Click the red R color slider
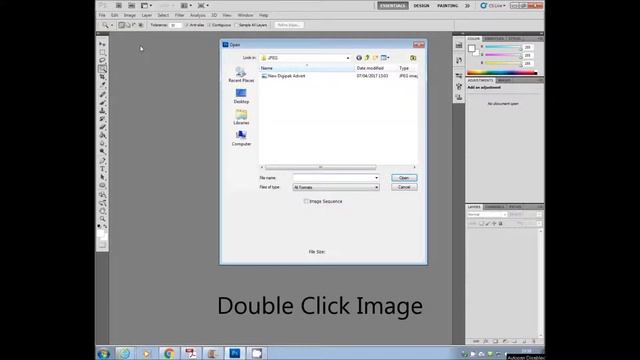The image size is (640, 360). click(x=503, y=47)
